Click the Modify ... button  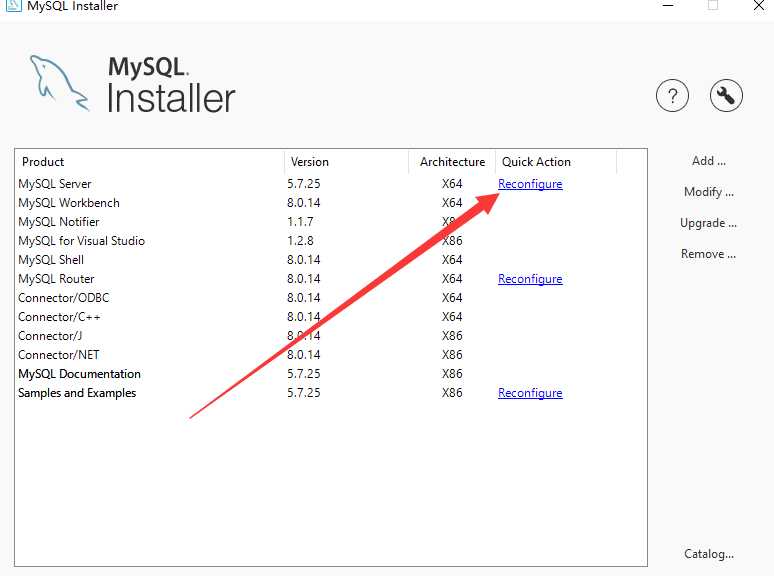(x=709, y=192)
